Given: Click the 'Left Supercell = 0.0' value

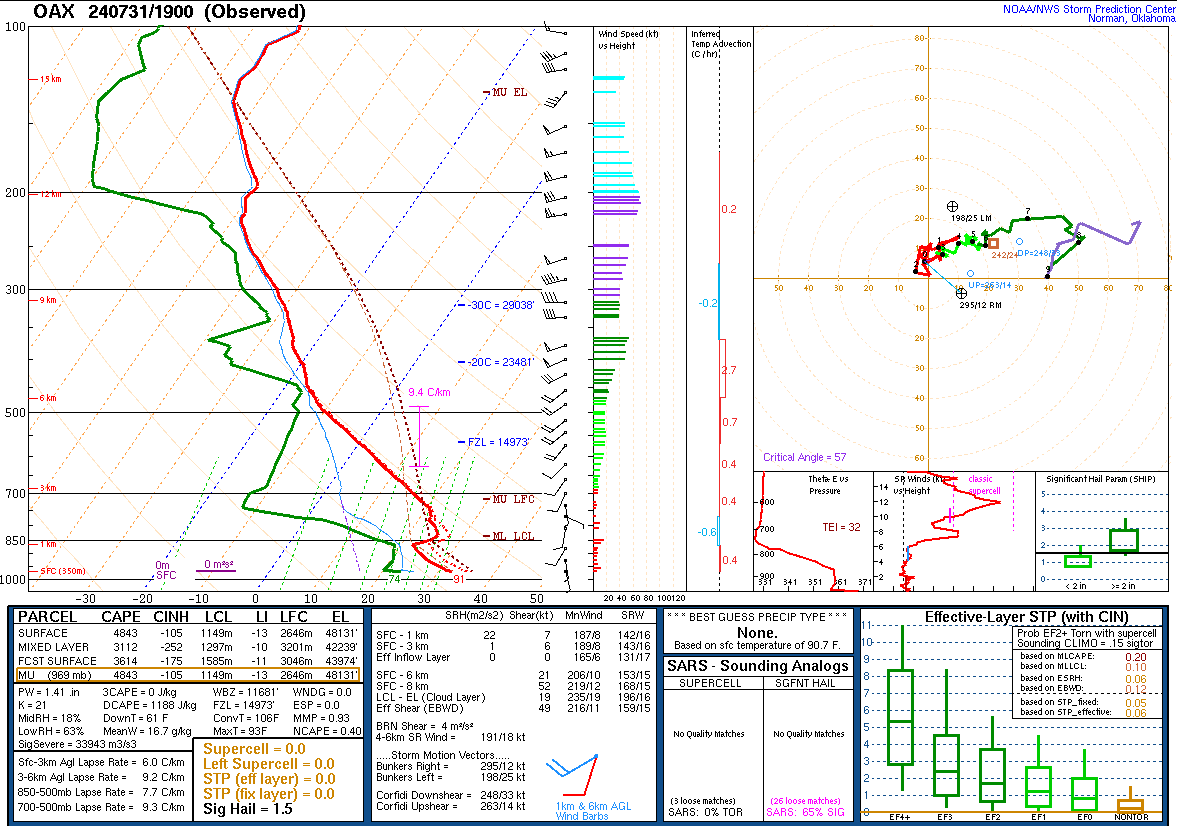Looking at the screenshot, I should coord(269,764).
